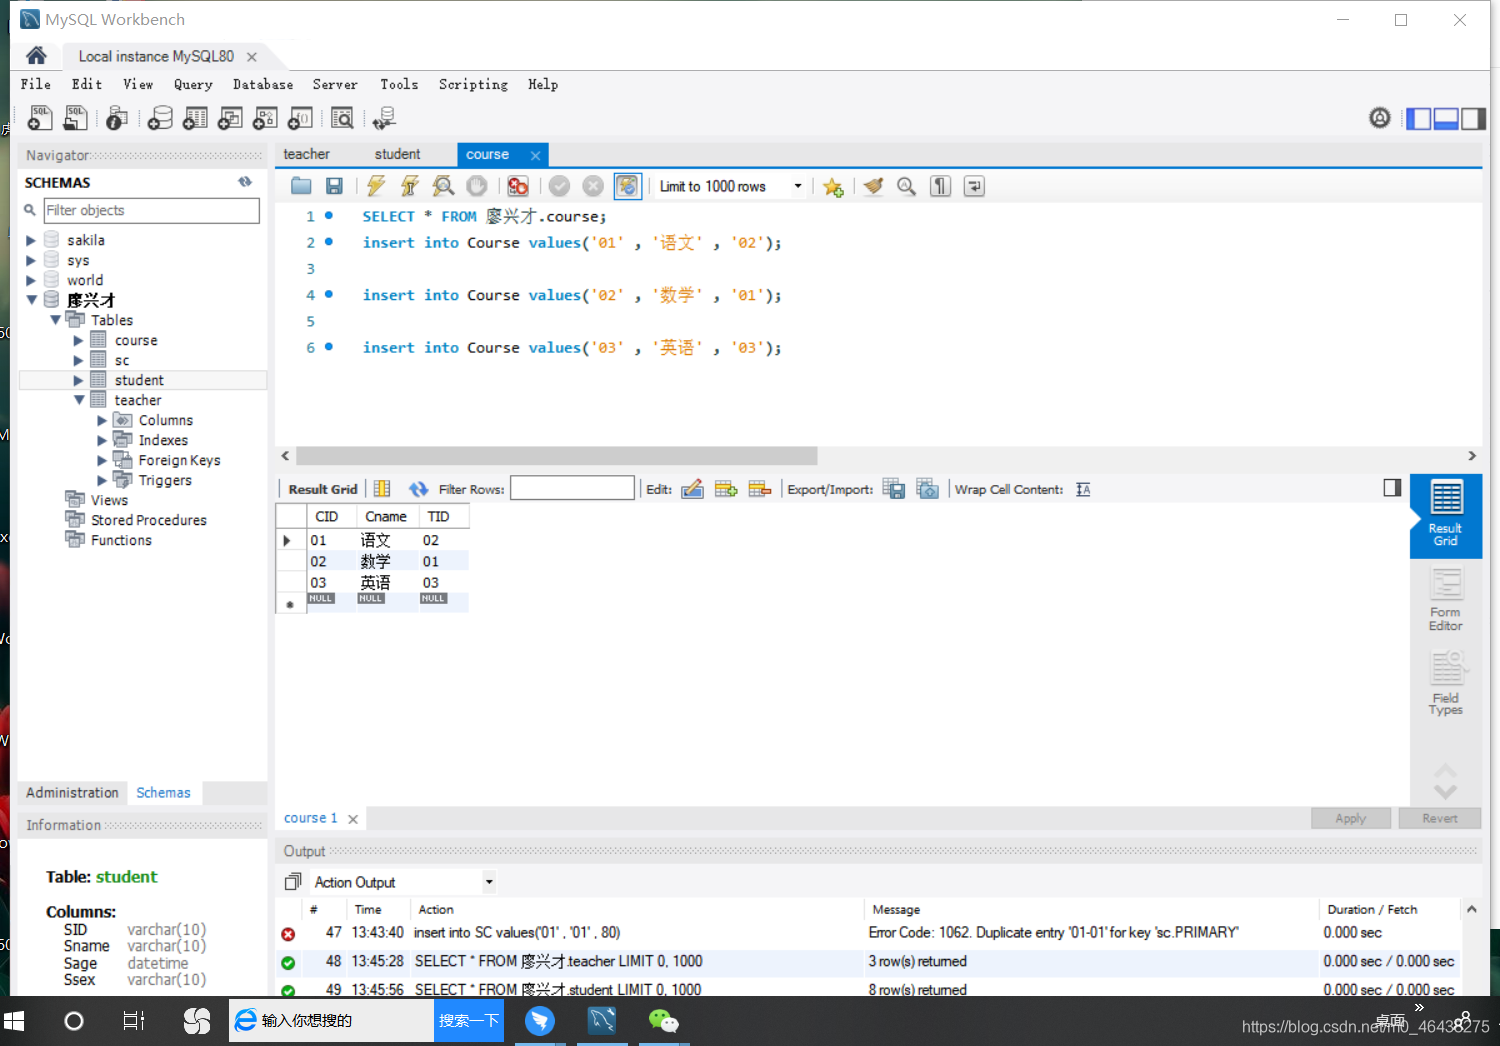Toggle auto-commit mode button

point(627,186)
